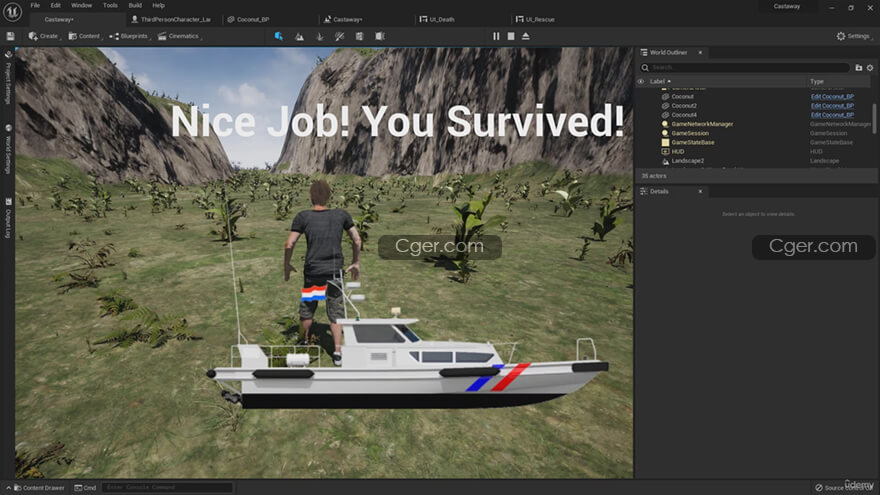
Task: Activate Mesh Paint brush mode icon
Action: tap(340, 36)
